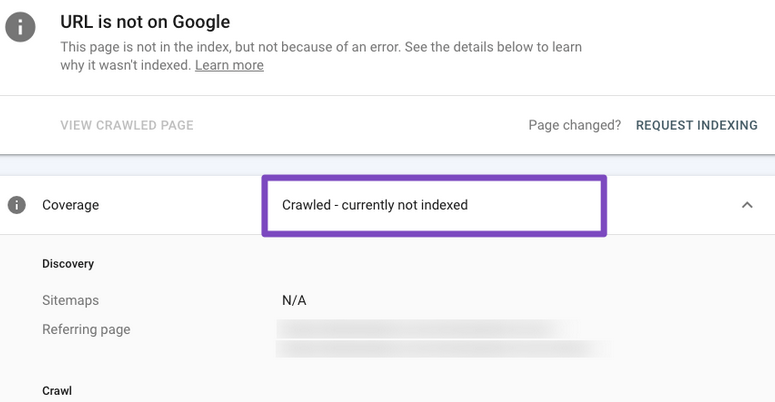Collapse the Coverage section with the chevron
Image resolution: width=775 pixels, height=402 pixels.
coord(747,205)
